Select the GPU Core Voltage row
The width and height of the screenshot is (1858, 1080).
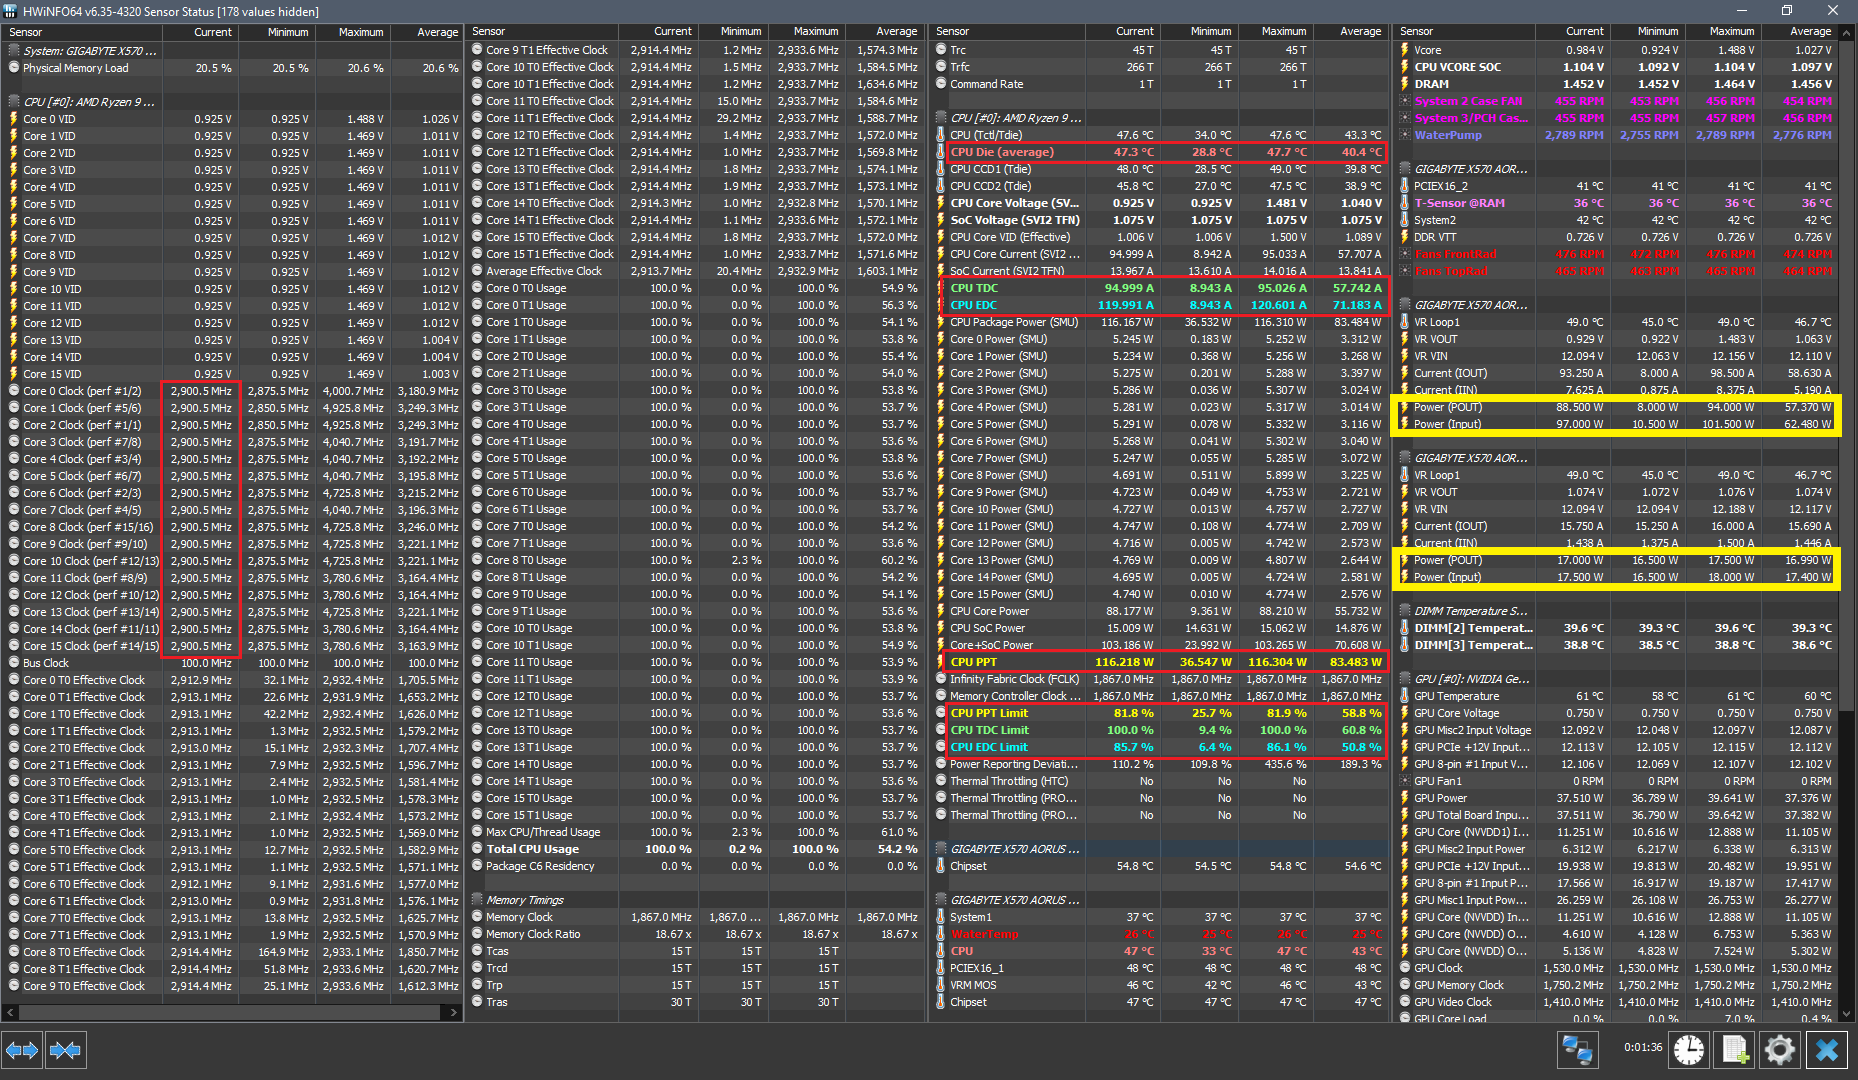(x=1617, y=713)
